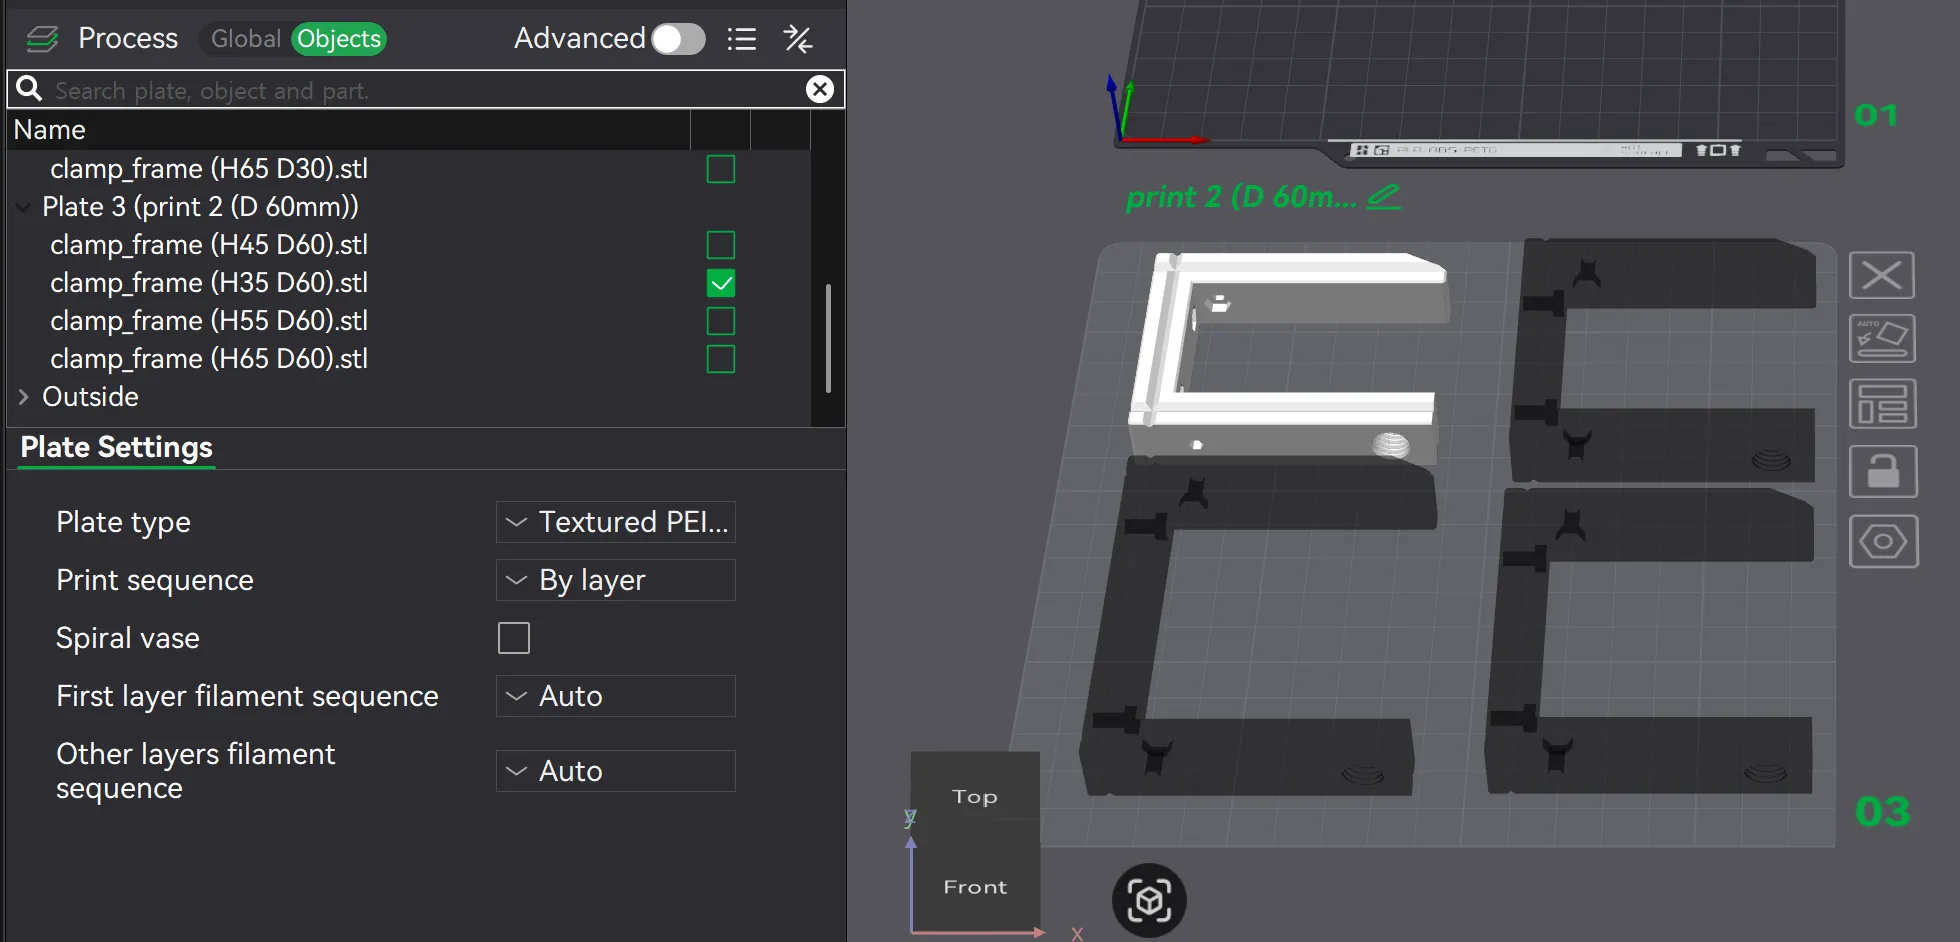Open plate settings hexagon icon
This screenshot has width=1960, height=942.
1882,541
